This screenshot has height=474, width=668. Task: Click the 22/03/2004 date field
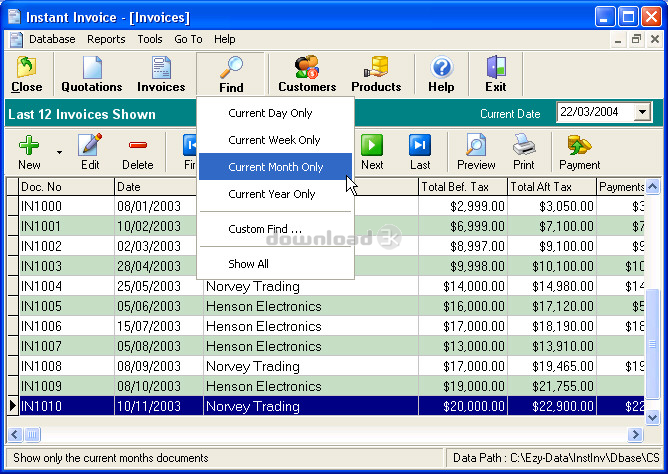(x=595, y=112)
